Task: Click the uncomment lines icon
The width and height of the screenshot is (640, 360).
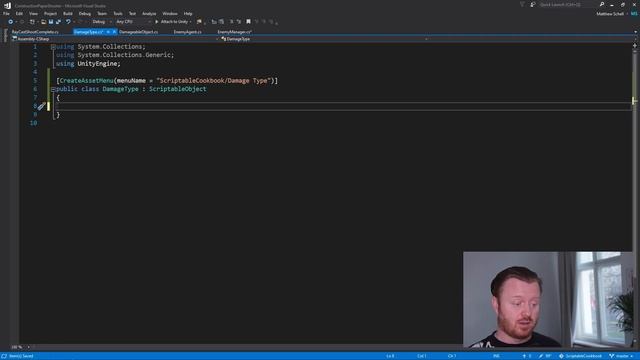Action: pyautogui.click(x=239, y=22)
